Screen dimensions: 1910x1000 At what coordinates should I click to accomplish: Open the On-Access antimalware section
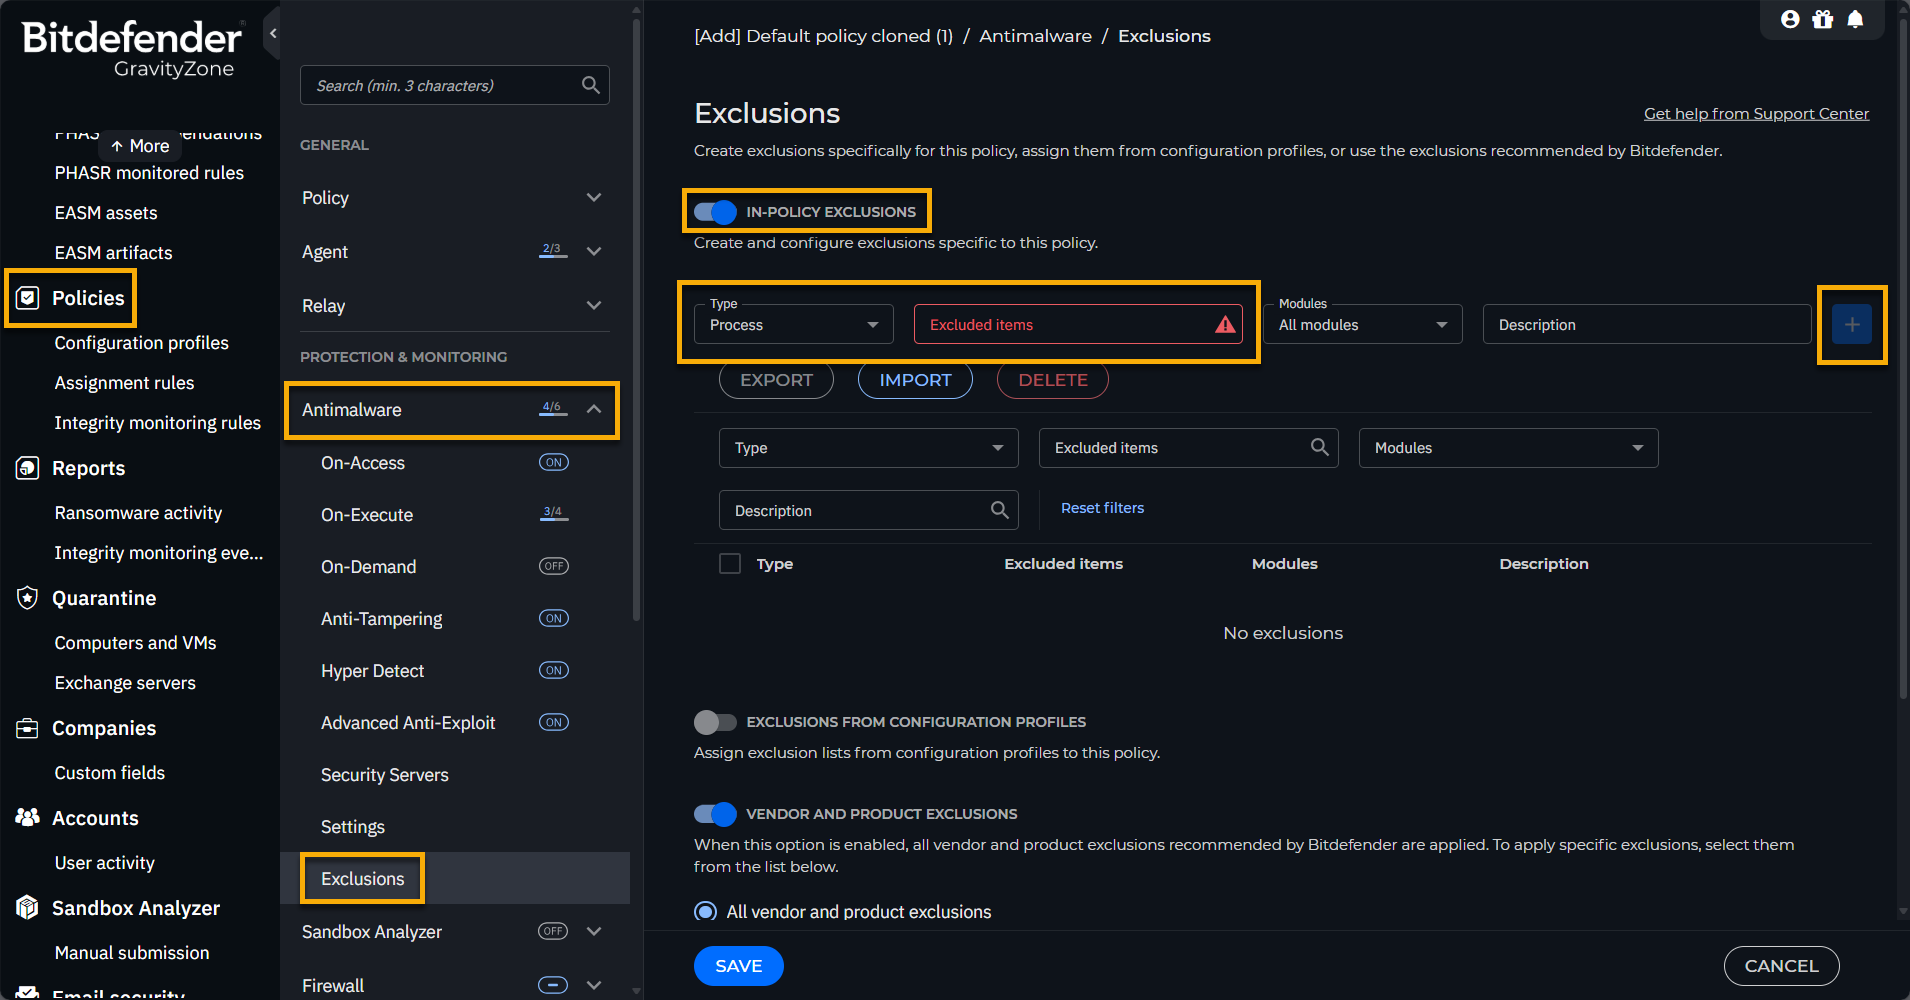pyautogui.click(x=363, y=463)
